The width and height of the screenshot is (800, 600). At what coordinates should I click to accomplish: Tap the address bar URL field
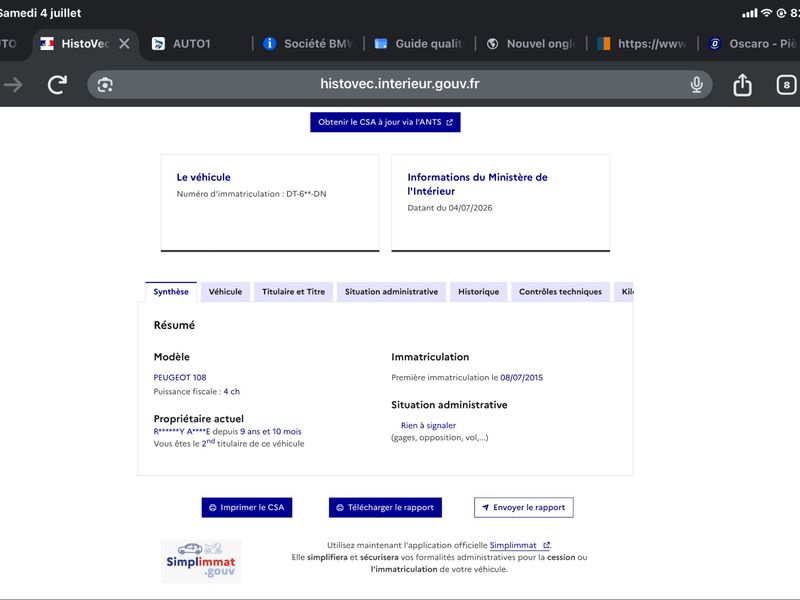click(399, 84)
